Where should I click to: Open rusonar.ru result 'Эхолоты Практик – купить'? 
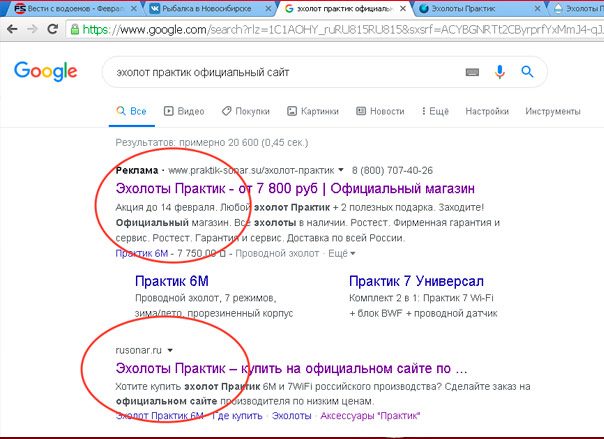tap(291, 369)
